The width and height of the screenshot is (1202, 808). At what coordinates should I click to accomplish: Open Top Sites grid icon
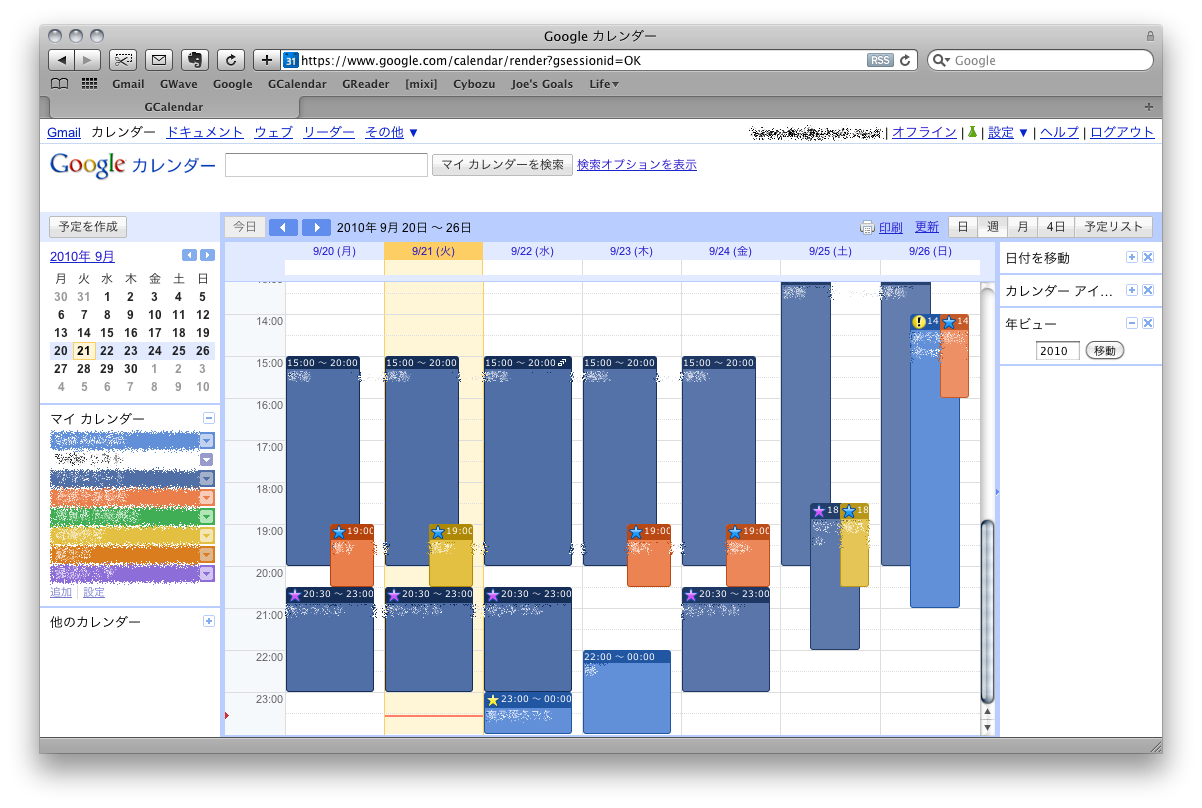point(89,84)
